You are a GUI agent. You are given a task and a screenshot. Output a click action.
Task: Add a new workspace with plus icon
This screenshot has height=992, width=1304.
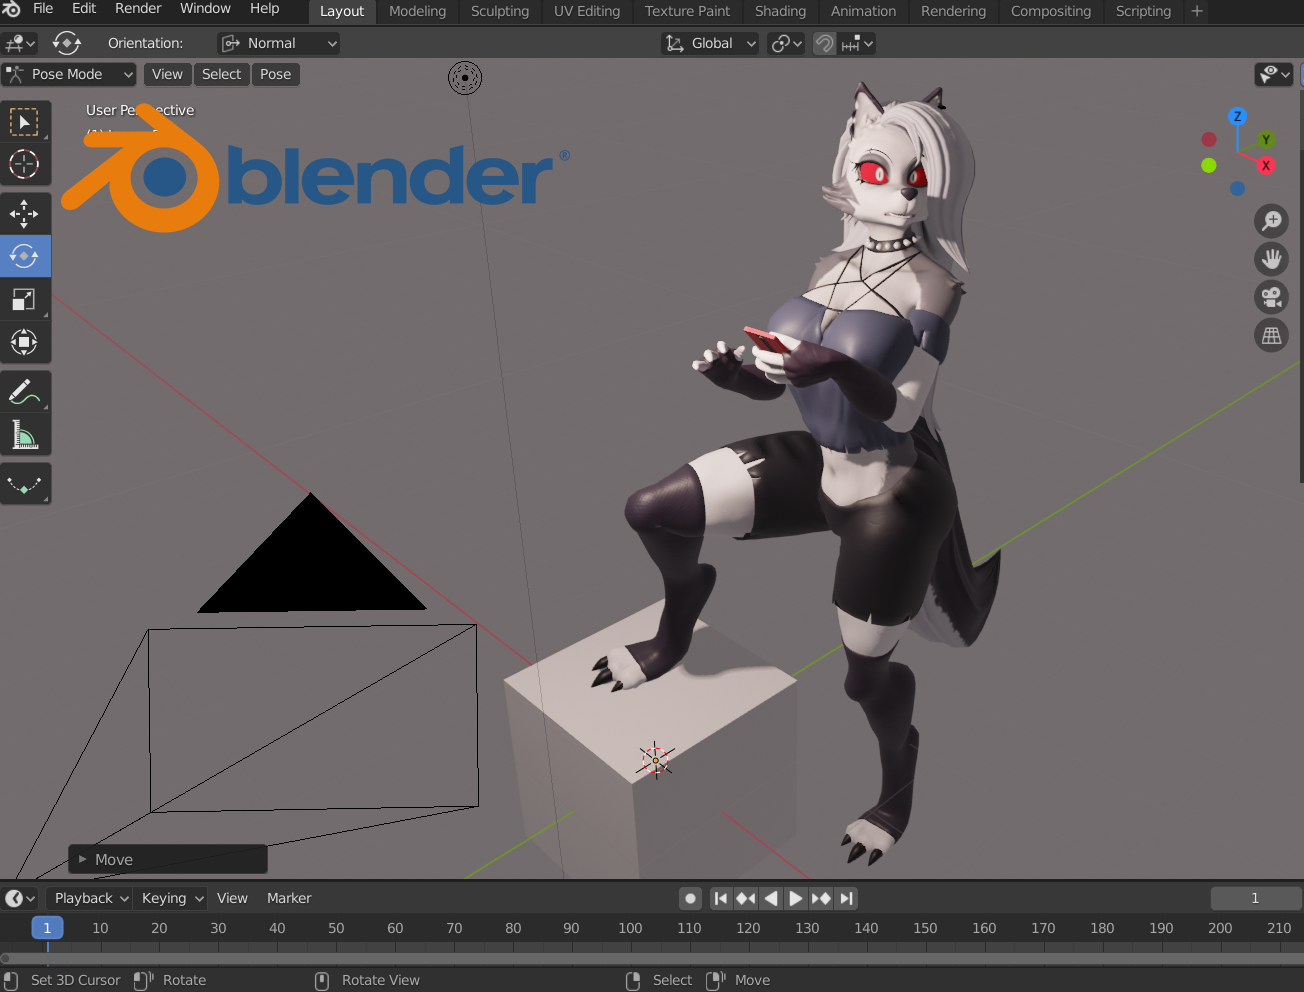click(x=1197, y=11)
